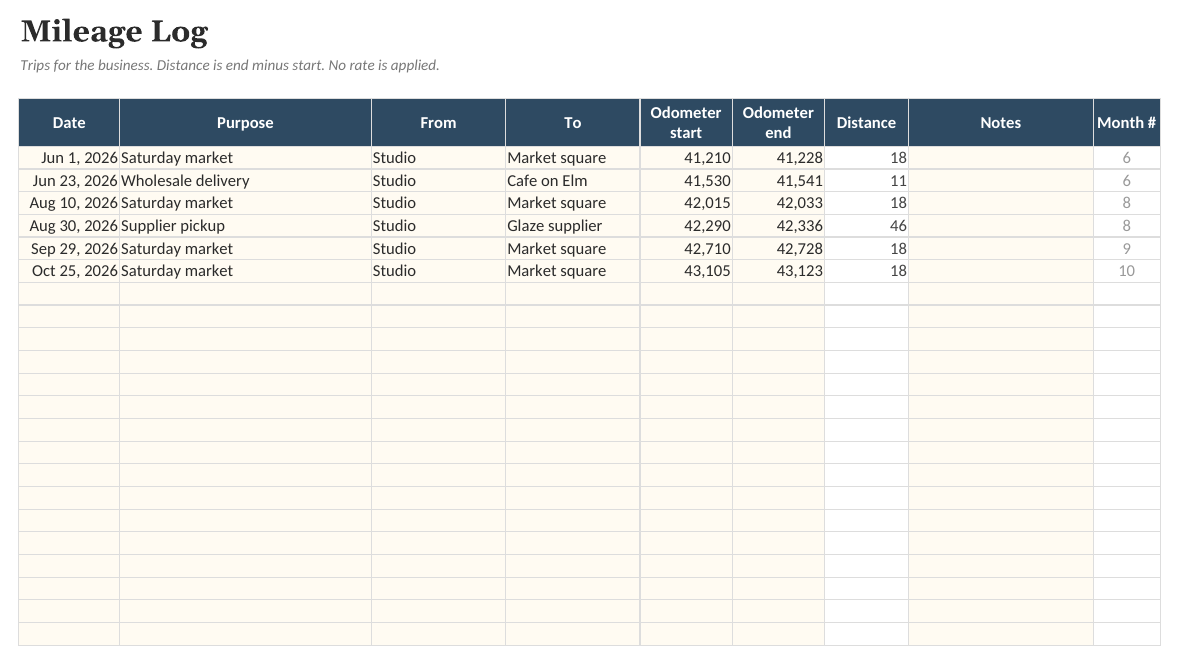Screen dimensions: 1179x664
Task: Select the Month # column header
Action: [1126, 123]
